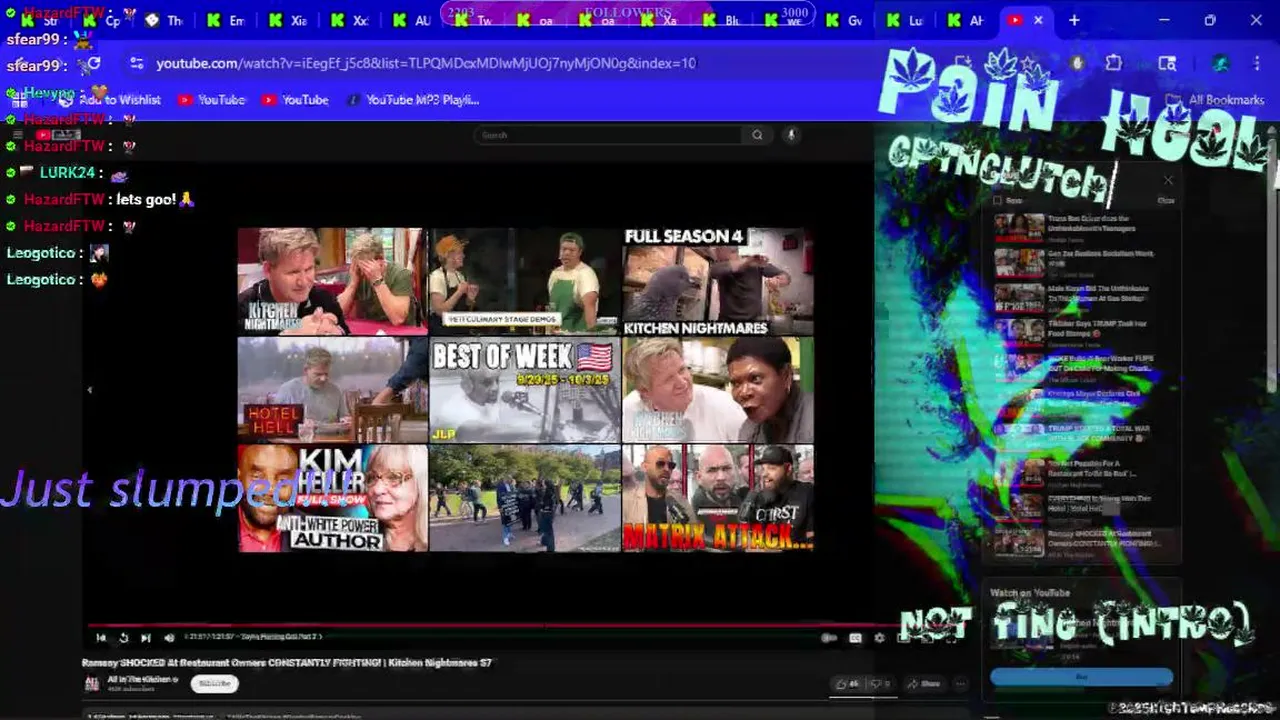Like the video with thumbs-up

click(x=848, y=684)
